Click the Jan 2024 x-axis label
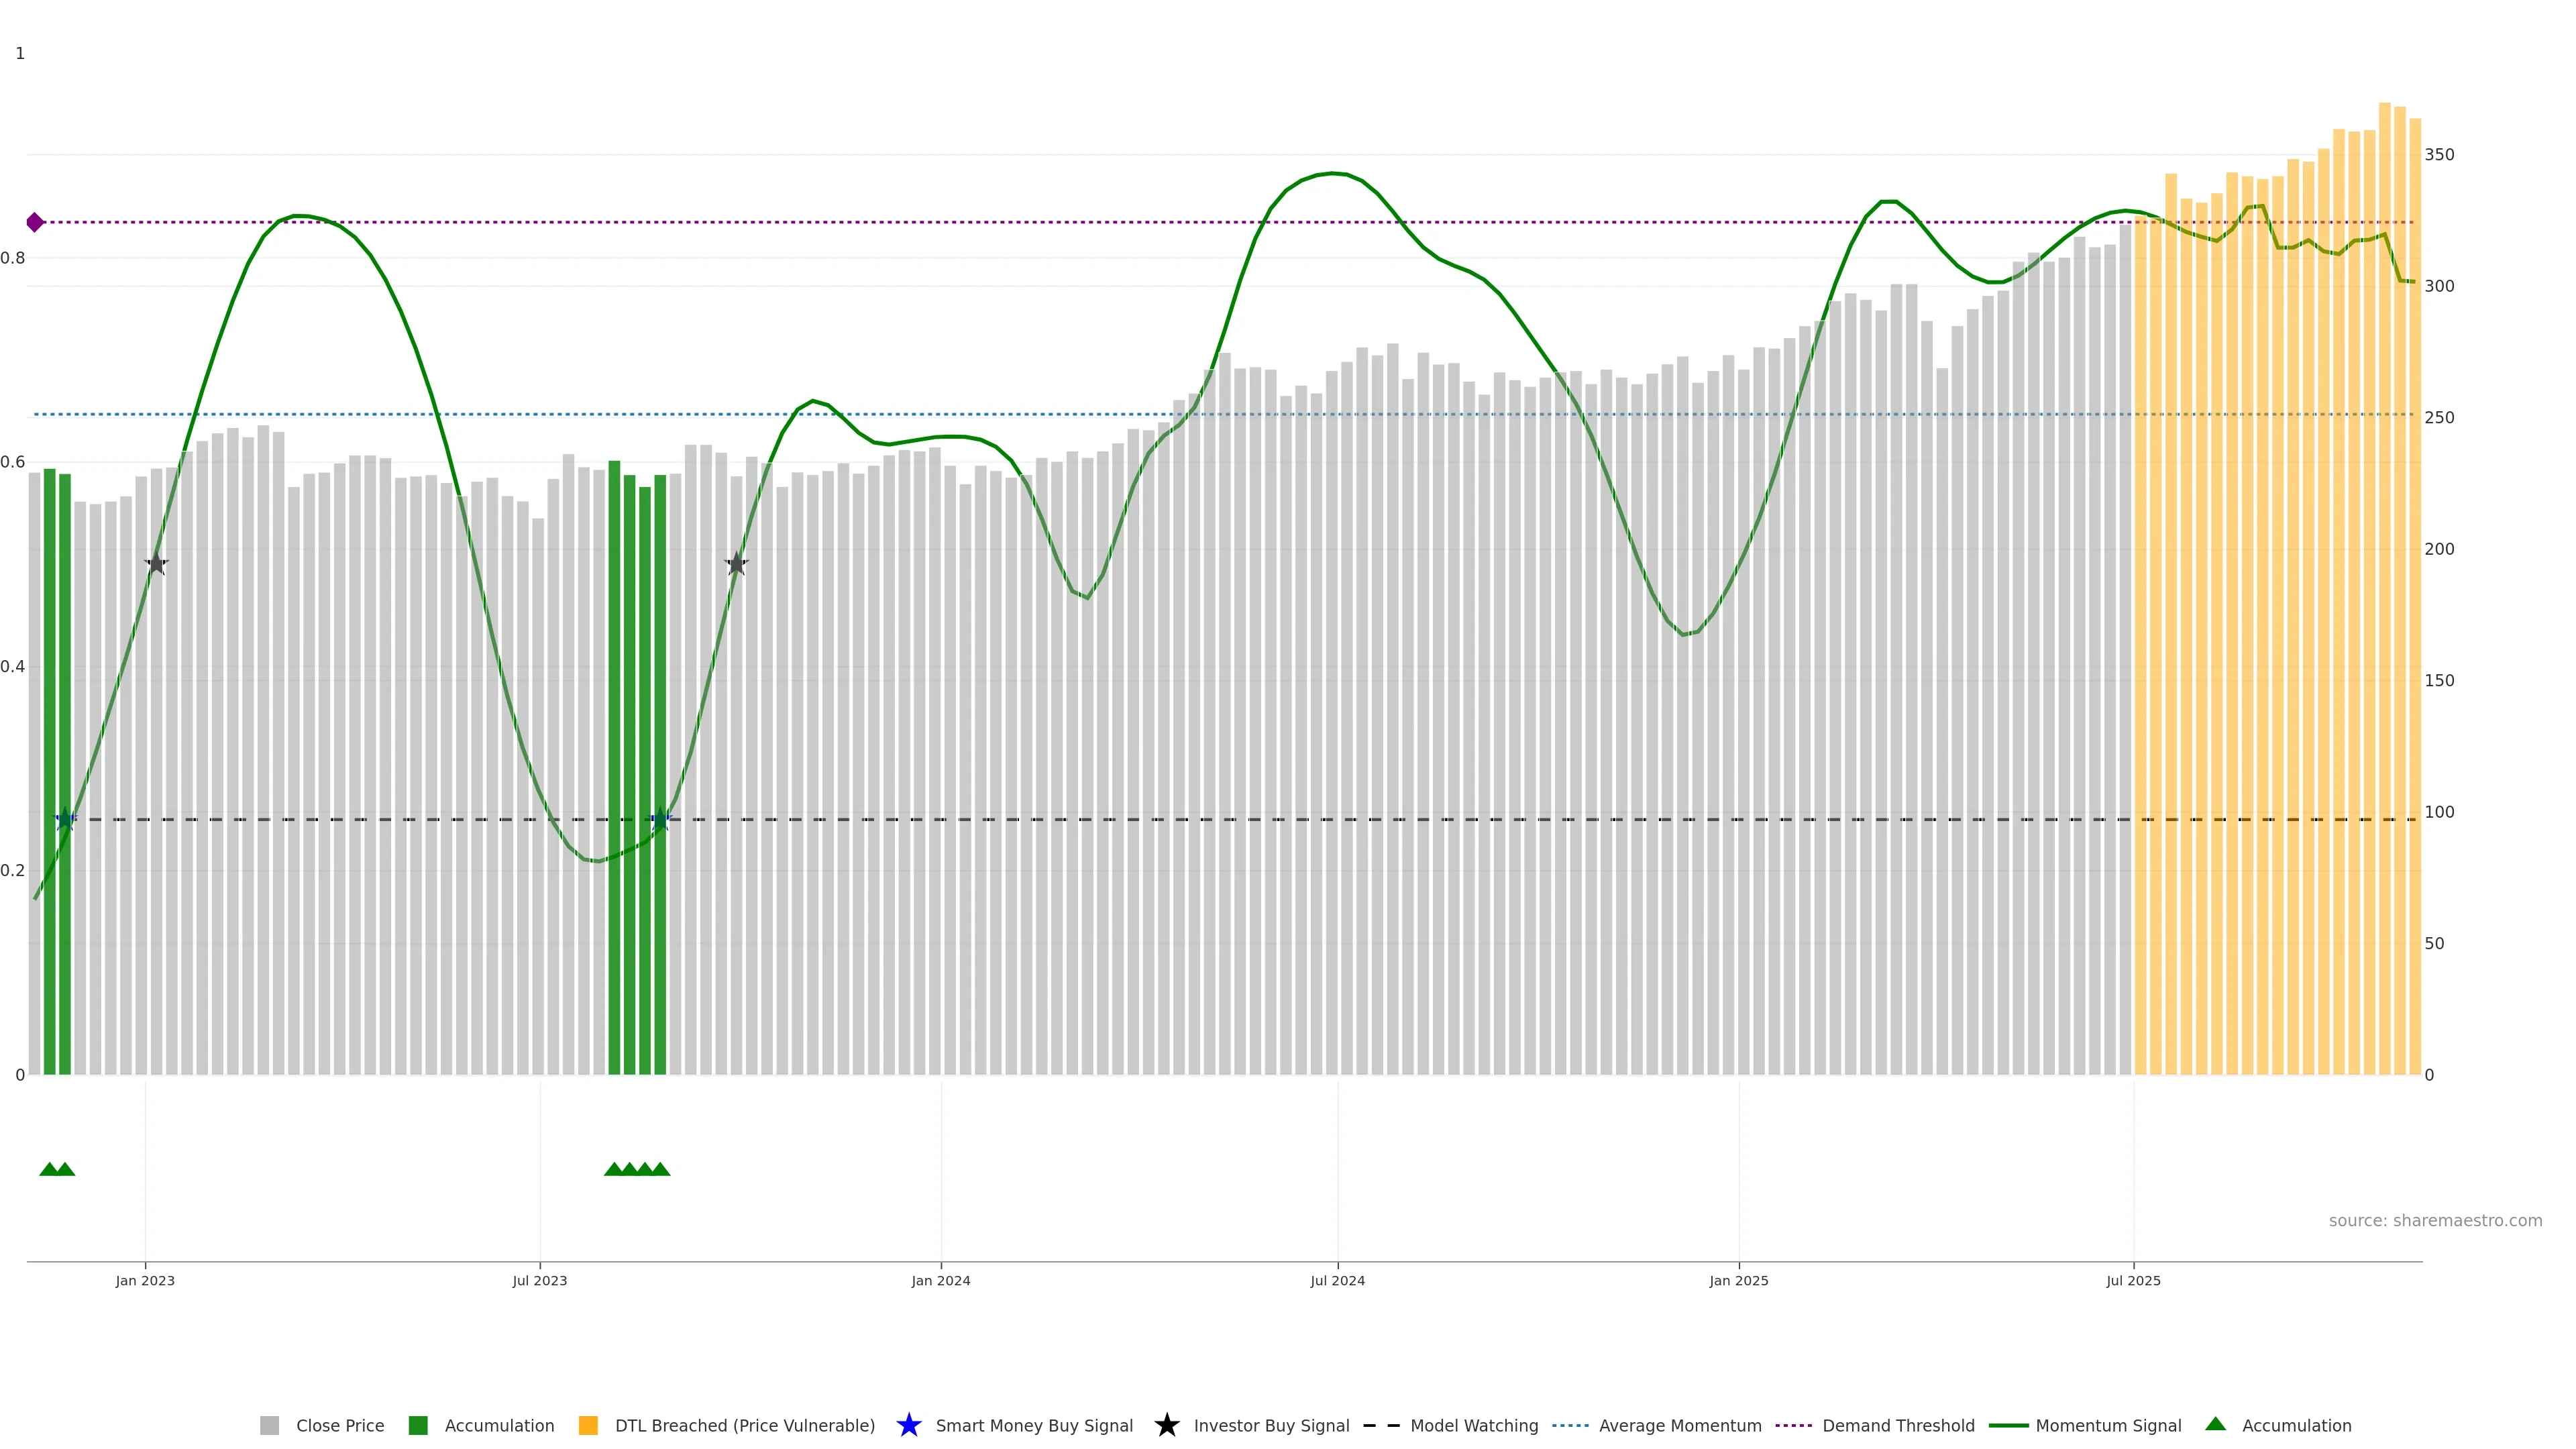Screen dimensions: 2576x1449 click(x=940, y=1281)
